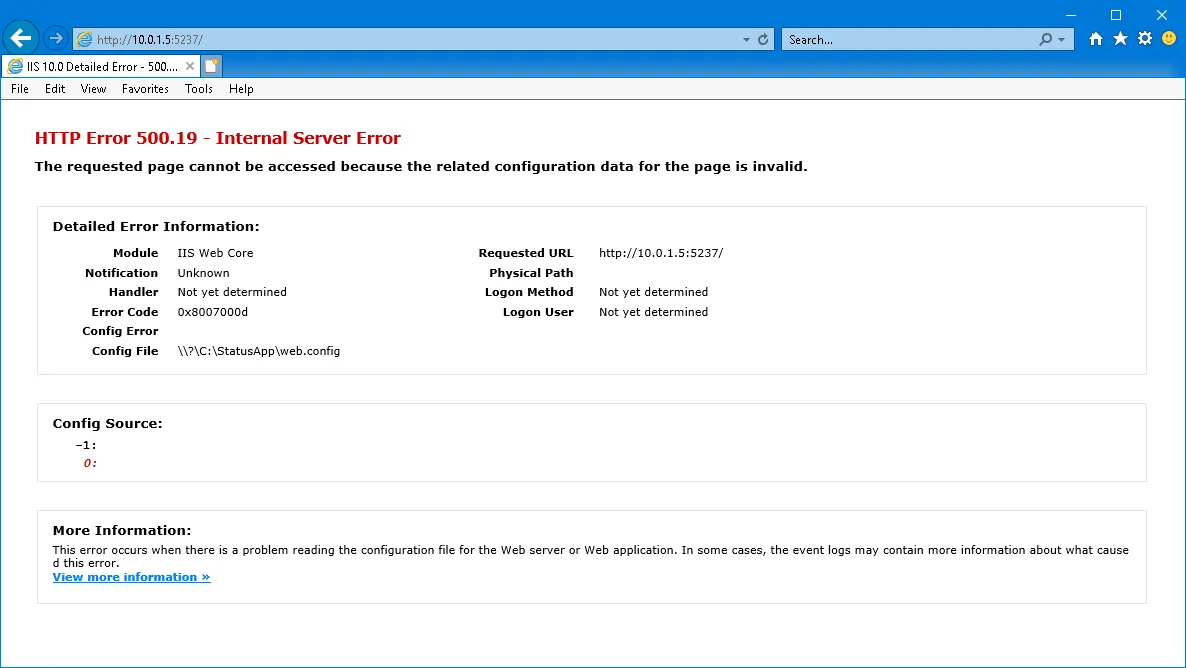Open the Home page icon
This screenshot has width=1186, height=668.
click(1095, 39)
